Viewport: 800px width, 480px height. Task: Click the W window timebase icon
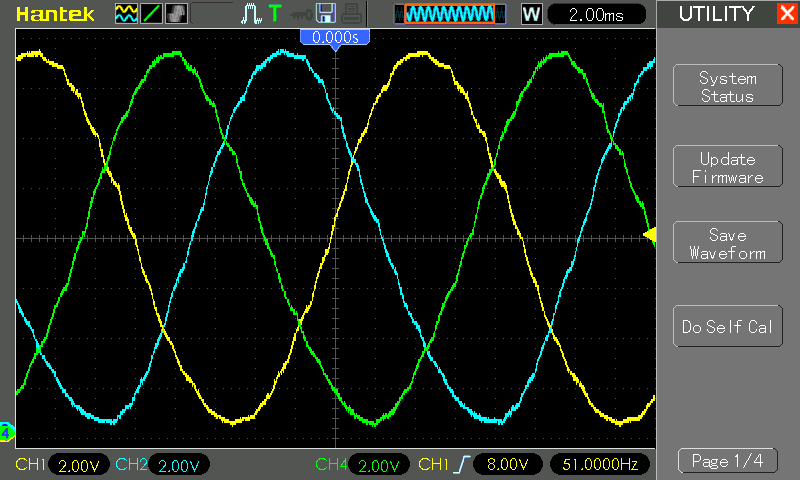pos(531,14)
